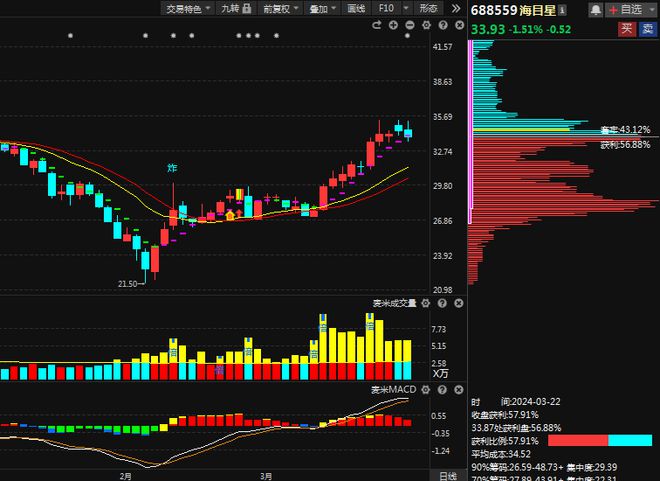Screen dimensions: 660x481
Task: Click the 麦米成交量 indicator label
Action: pyautogui.click(x=394, y=303)
